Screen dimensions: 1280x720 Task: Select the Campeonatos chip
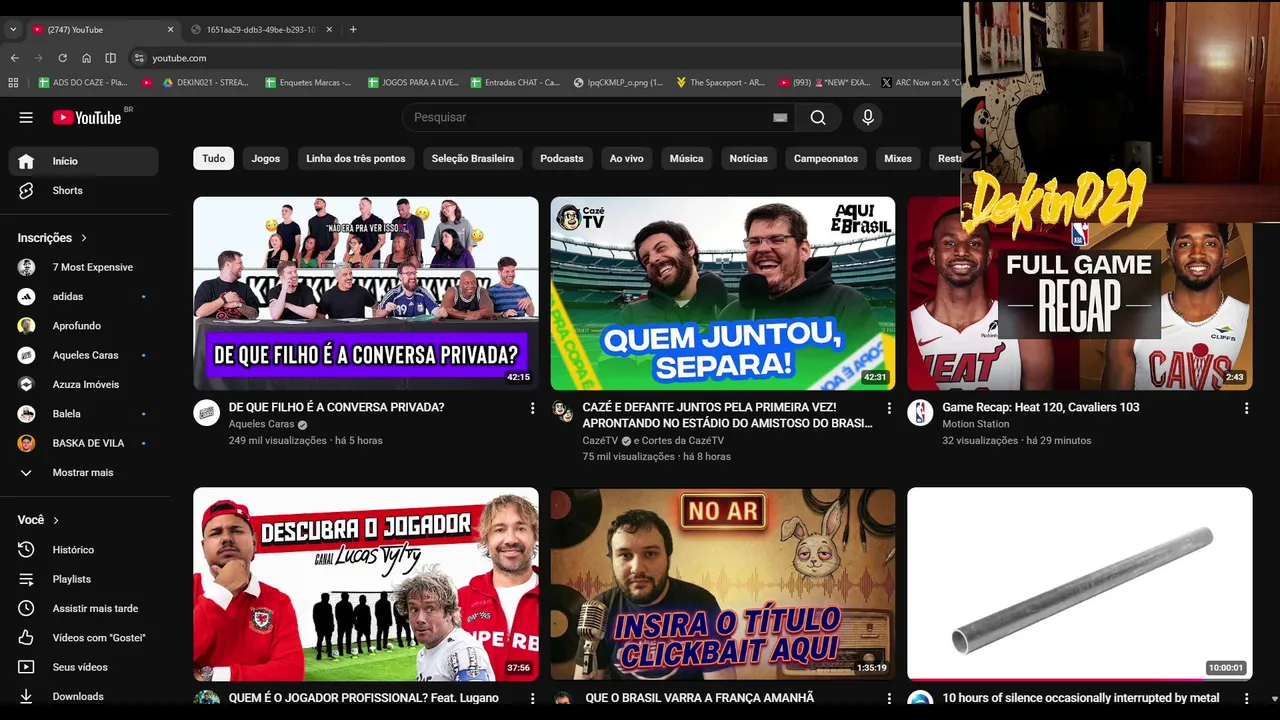click(x=826, y=158)
